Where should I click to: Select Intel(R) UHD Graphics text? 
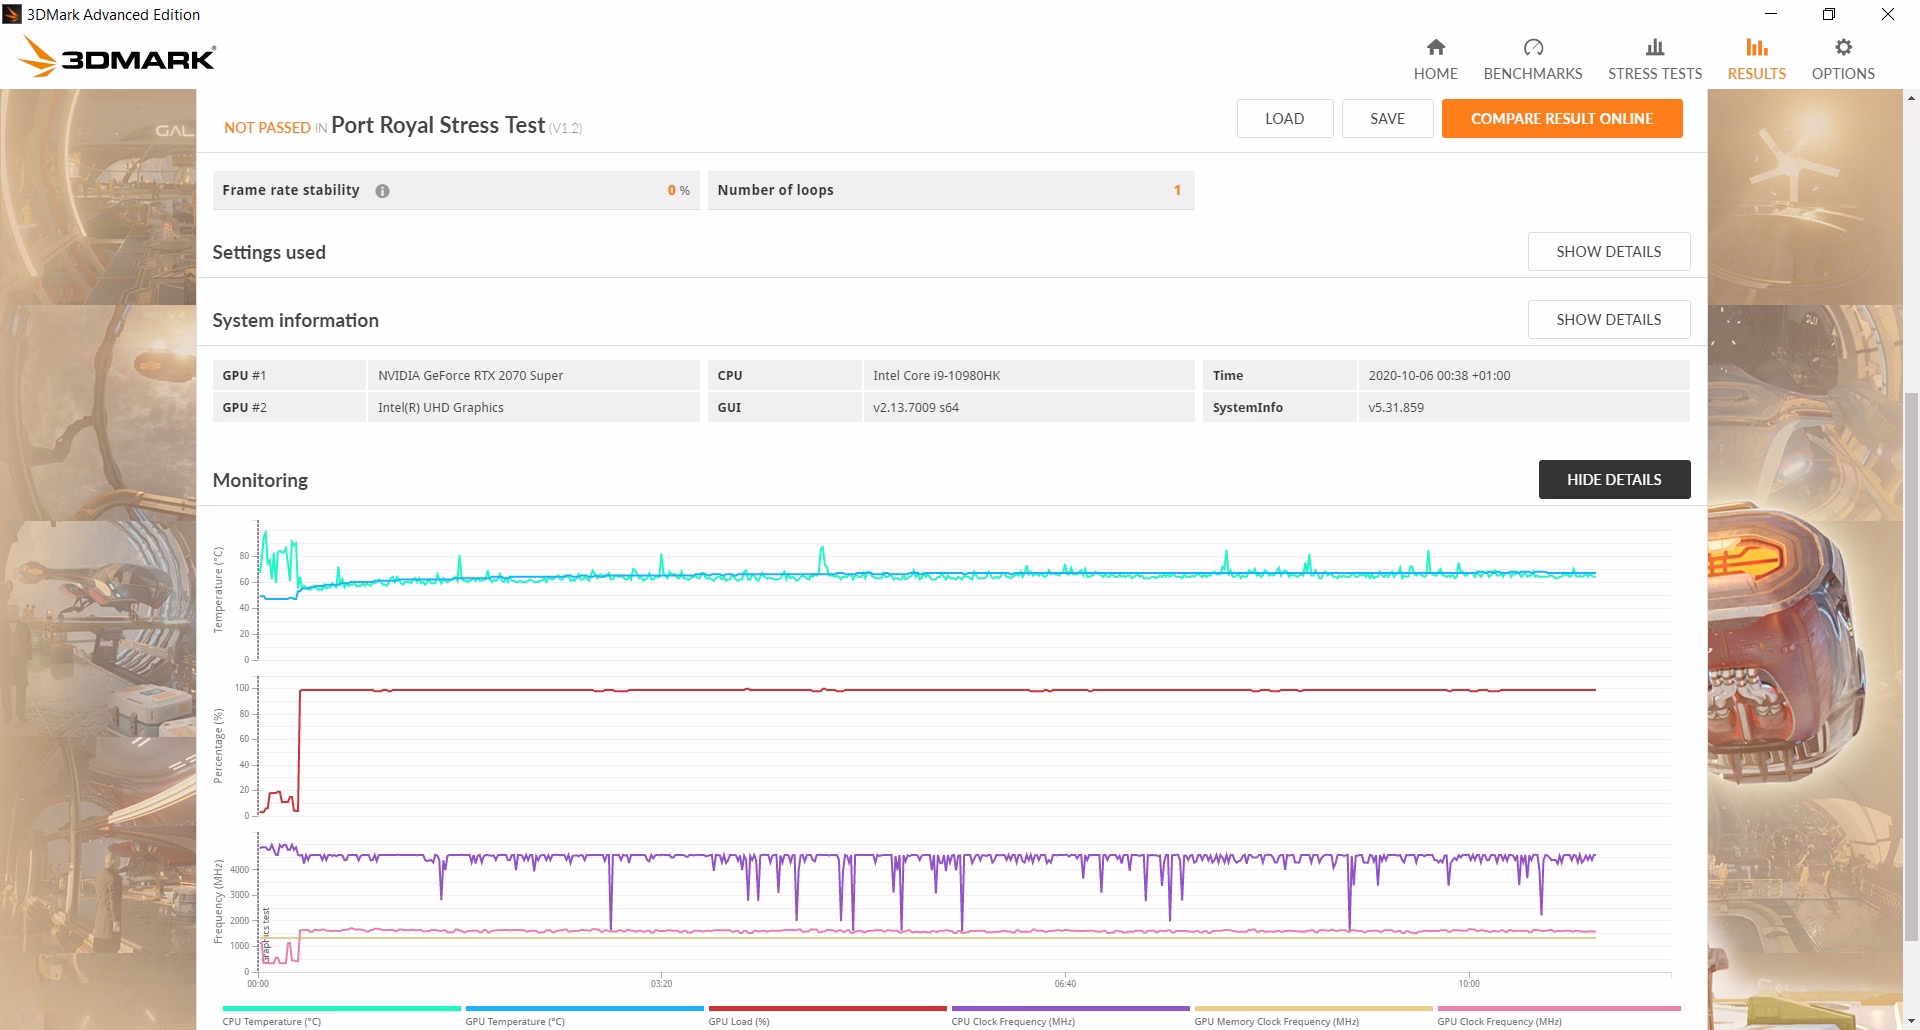tap(440, 407)
